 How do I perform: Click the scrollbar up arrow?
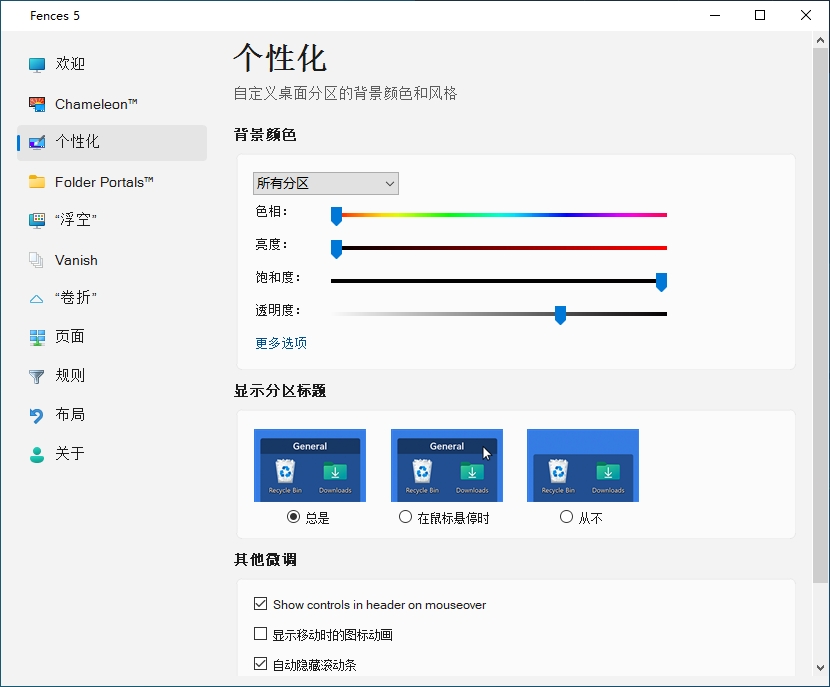820,40
